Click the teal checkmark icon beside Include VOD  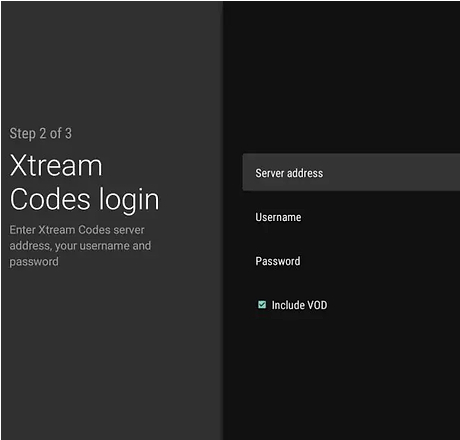coord(262,305)
